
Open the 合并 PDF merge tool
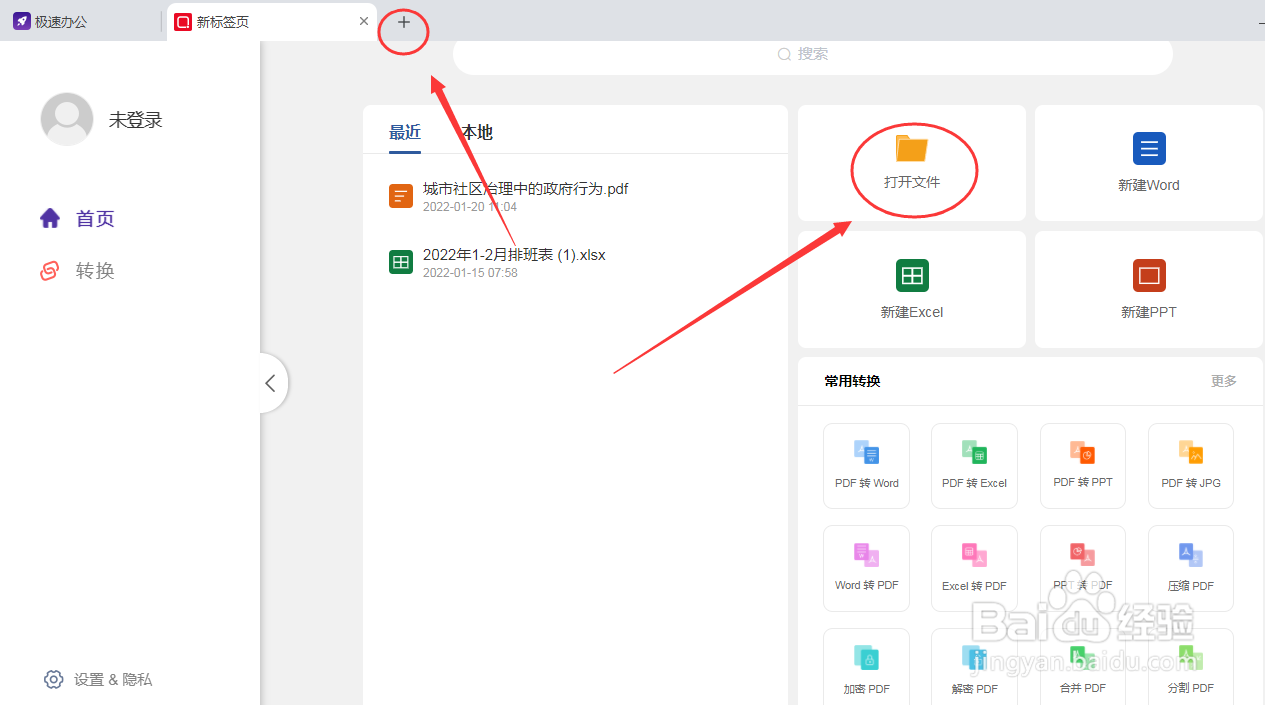click(1082, 665)
